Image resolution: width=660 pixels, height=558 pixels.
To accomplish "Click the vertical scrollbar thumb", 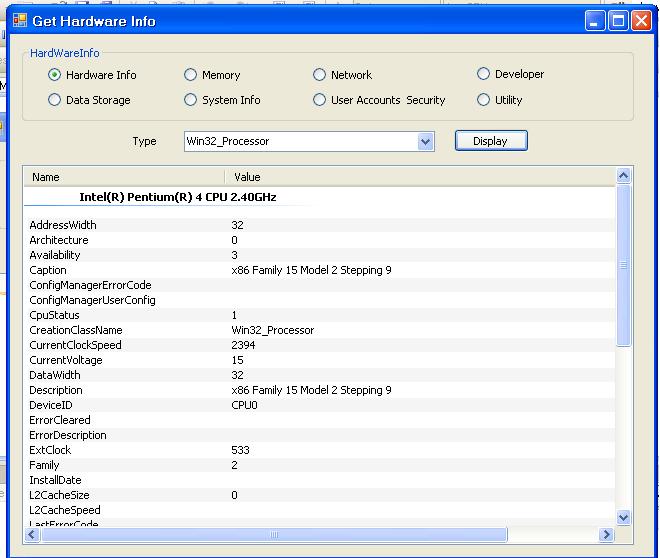I will pyautogui.click(x=623, y=265).
